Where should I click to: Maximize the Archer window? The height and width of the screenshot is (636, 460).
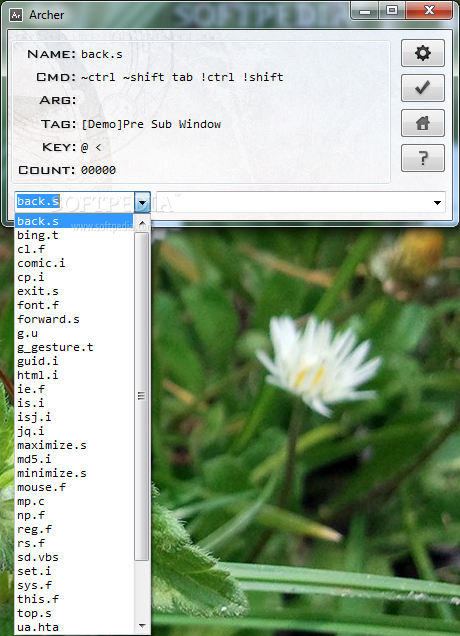click(392, 11)
